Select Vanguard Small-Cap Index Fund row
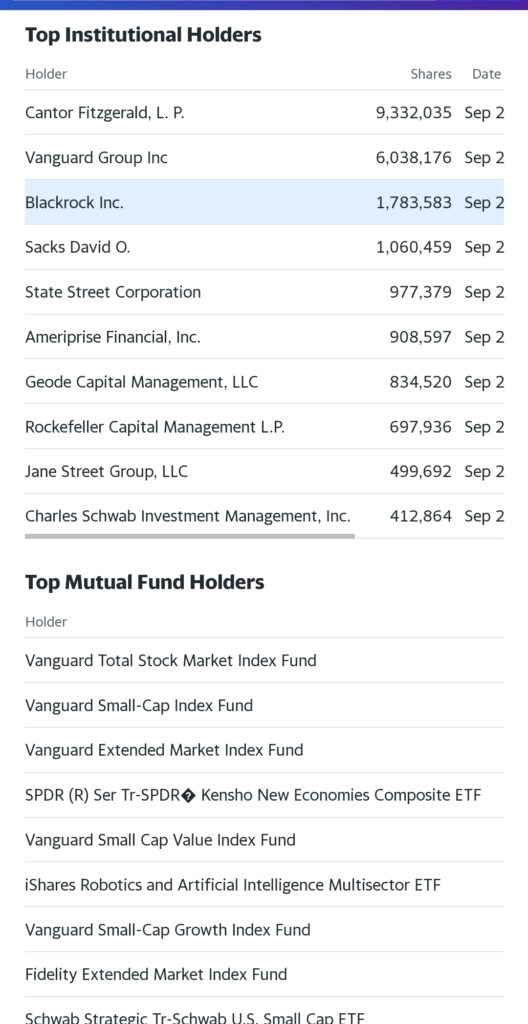 tap(264, 705)
